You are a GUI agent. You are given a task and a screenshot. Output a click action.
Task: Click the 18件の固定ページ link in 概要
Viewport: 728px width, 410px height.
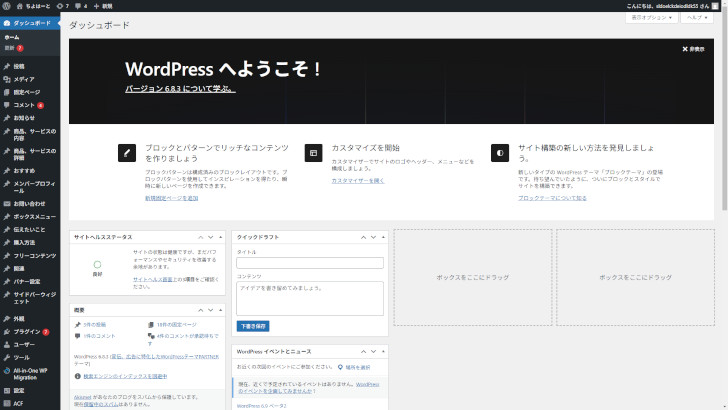(176, 325)
